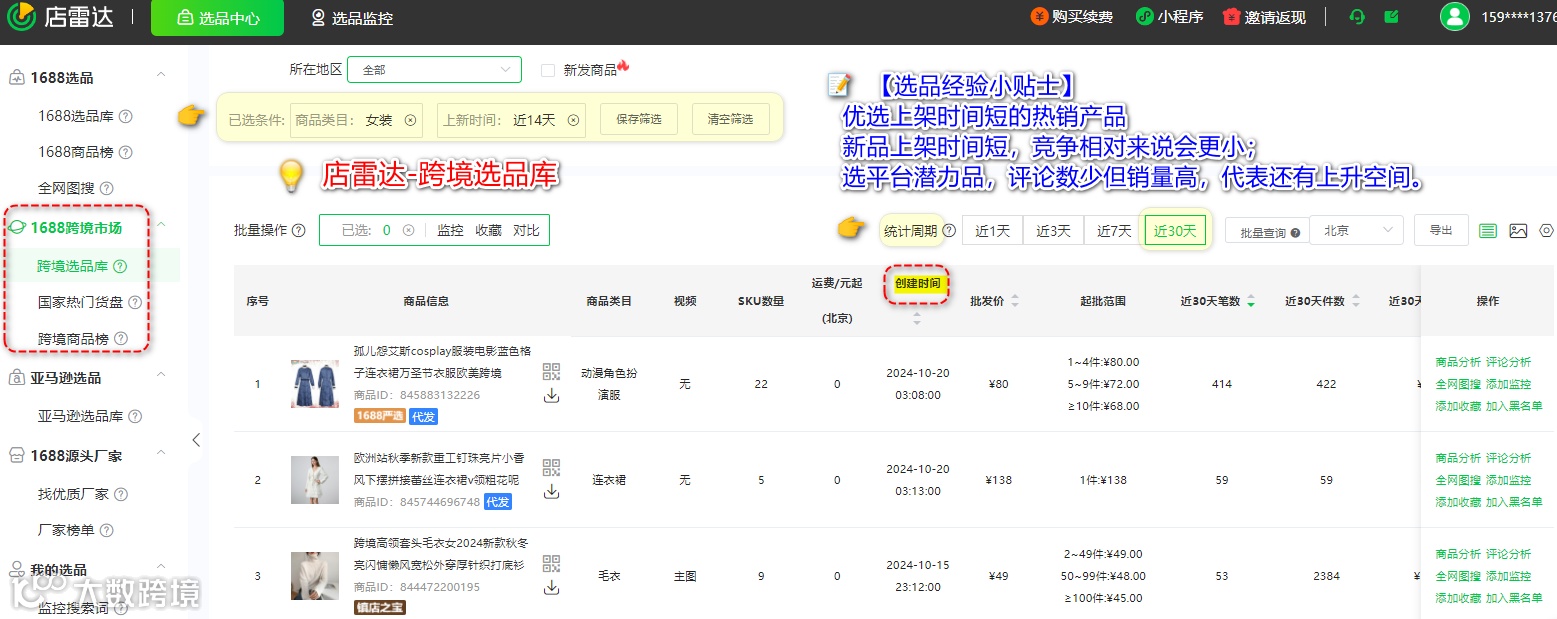
Task: Collapse the left sidebar arrow
Action: (196, 440)
